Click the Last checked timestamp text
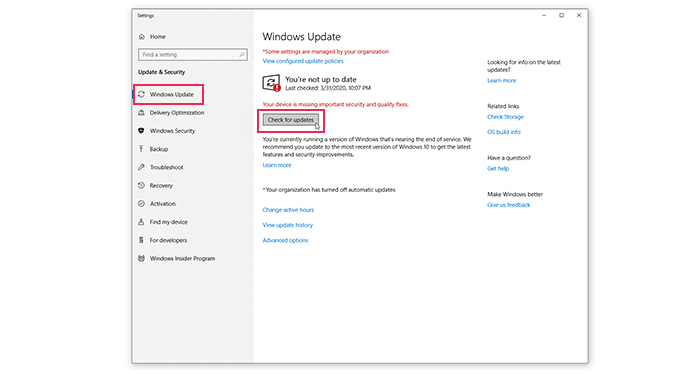Image resolution: width=700 pixels, height=374 pixels. click(x=328, y=88)
